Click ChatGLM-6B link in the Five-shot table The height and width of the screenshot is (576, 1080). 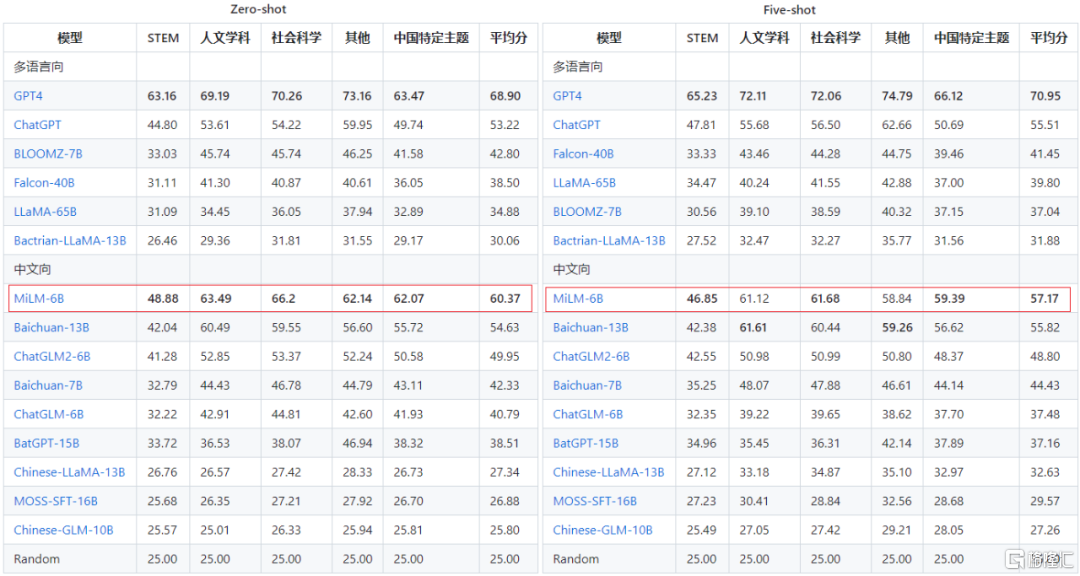pos(588,414)
